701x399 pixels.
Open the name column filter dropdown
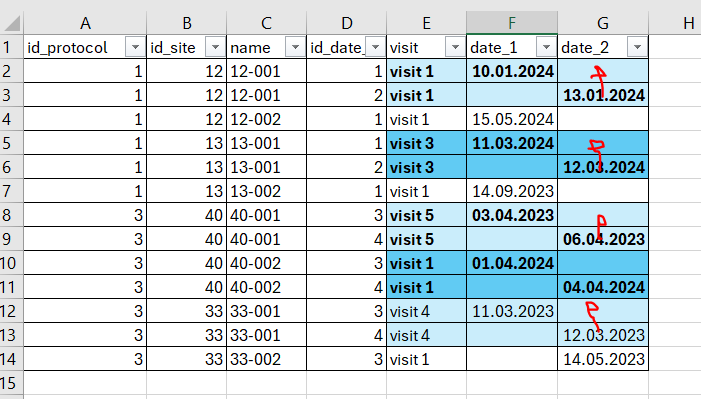point(295,47)
